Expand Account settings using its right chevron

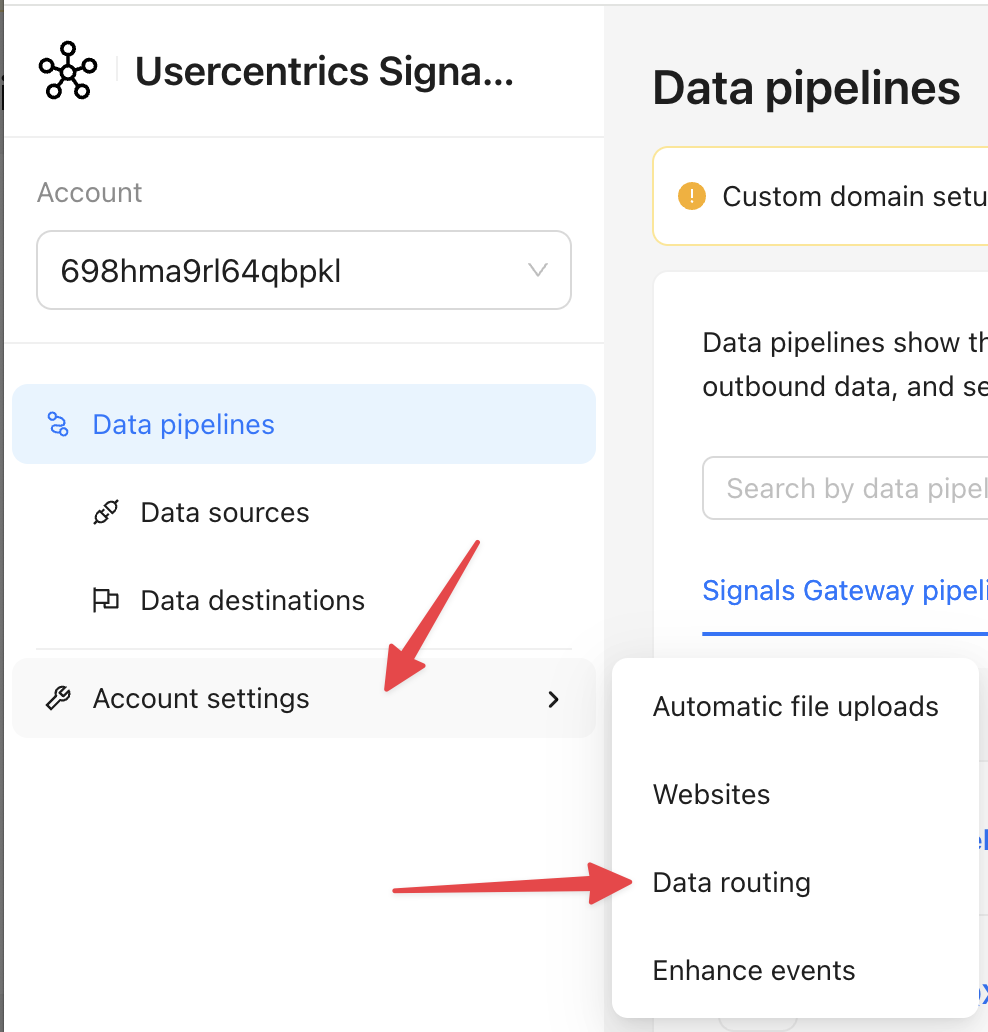pos(553,699)
